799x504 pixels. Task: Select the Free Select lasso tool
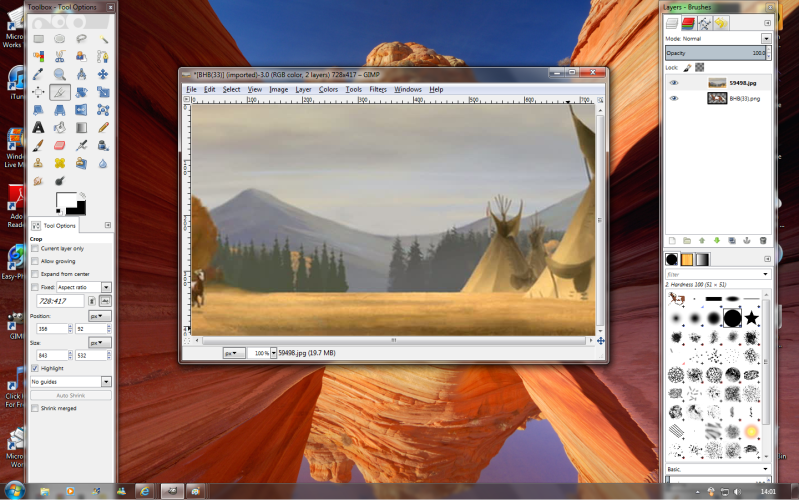click(81, 39)
